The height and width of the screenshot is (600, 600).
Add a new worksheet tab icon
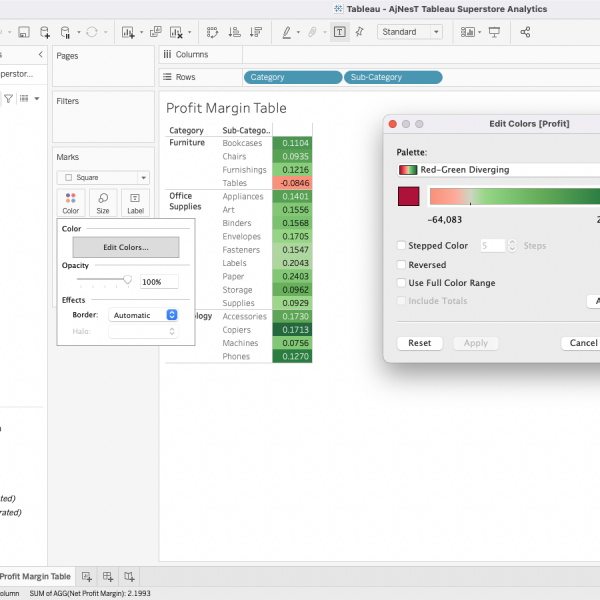(x=87, y=577)
